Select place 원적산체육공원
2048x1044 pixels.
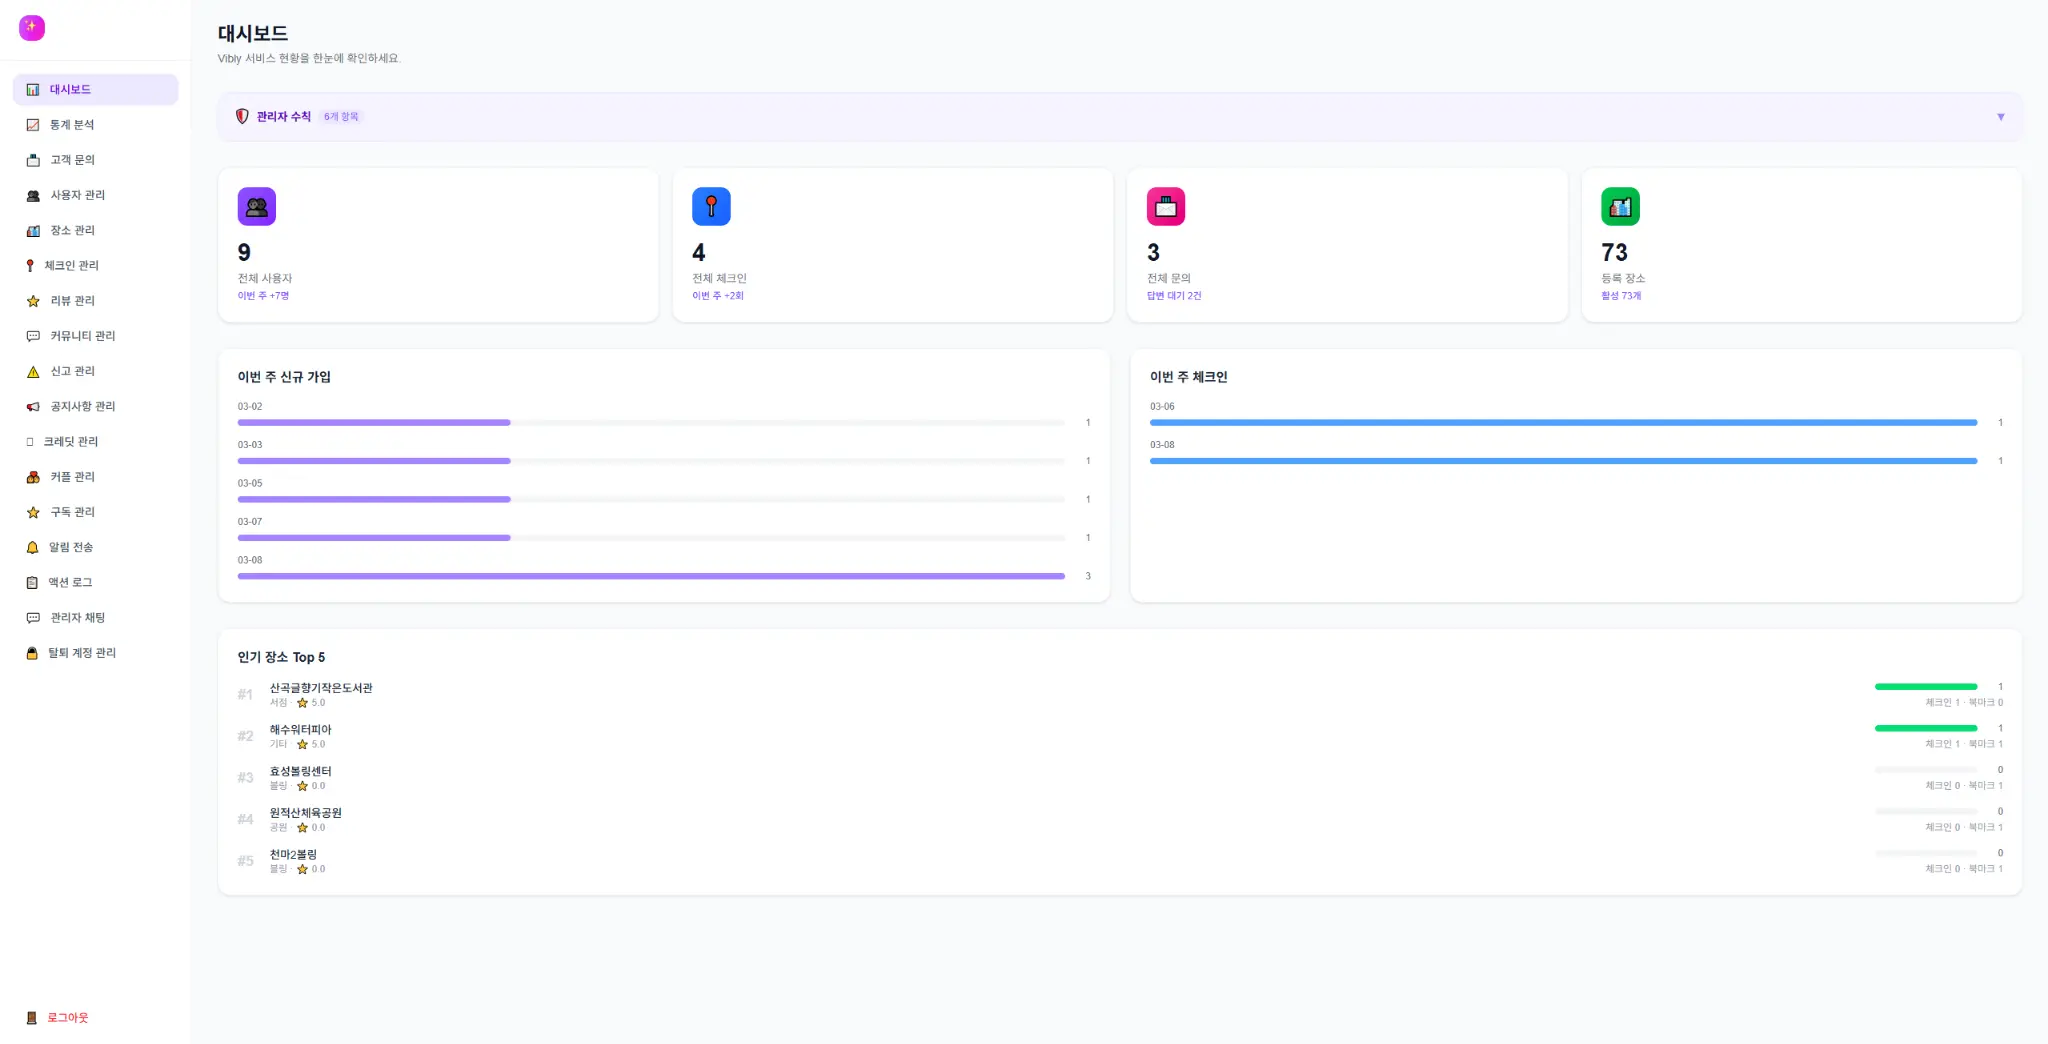(305, 813)
